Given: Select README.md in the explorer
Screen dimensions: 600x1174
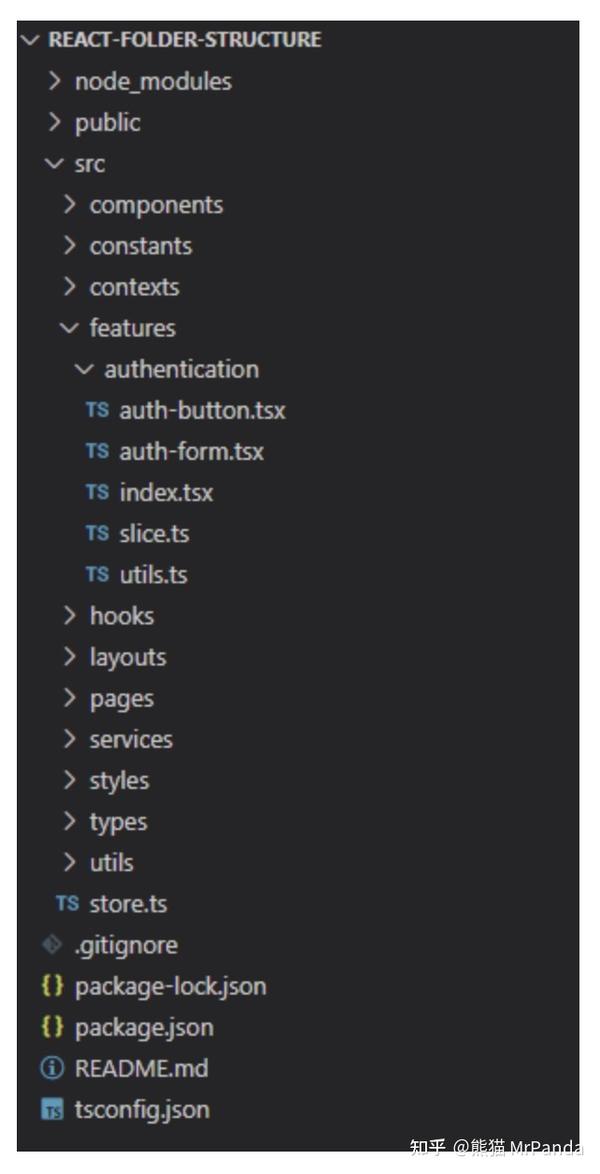Looking at the screenshot, I should click(x=143, y=1068).
